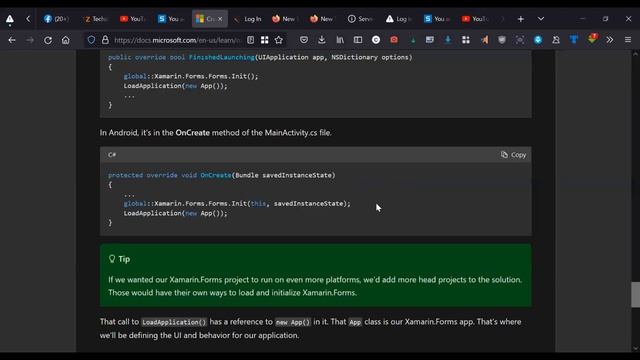Click the 'Tip' heading in green box
This screenshot has height=360, width=640.
[x=124, y=259]
